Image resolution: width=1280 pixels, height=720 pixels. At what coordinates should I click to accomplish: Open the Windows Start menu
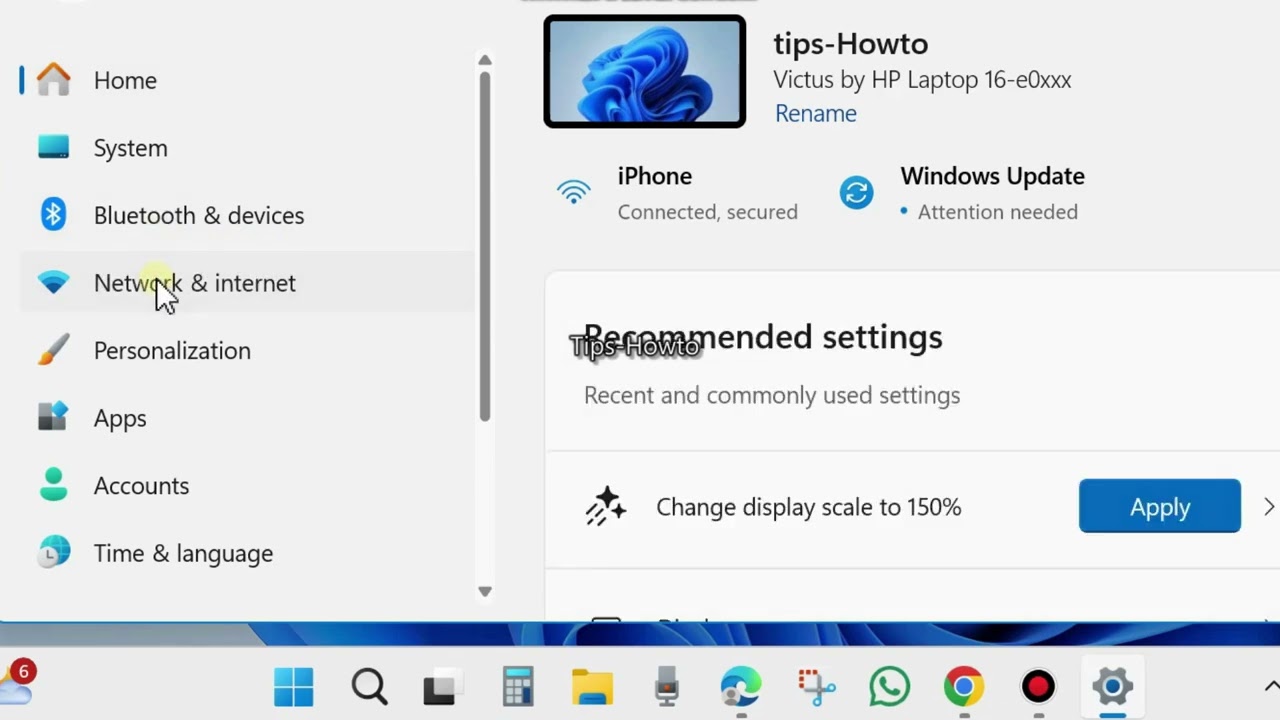pos(294,687)
